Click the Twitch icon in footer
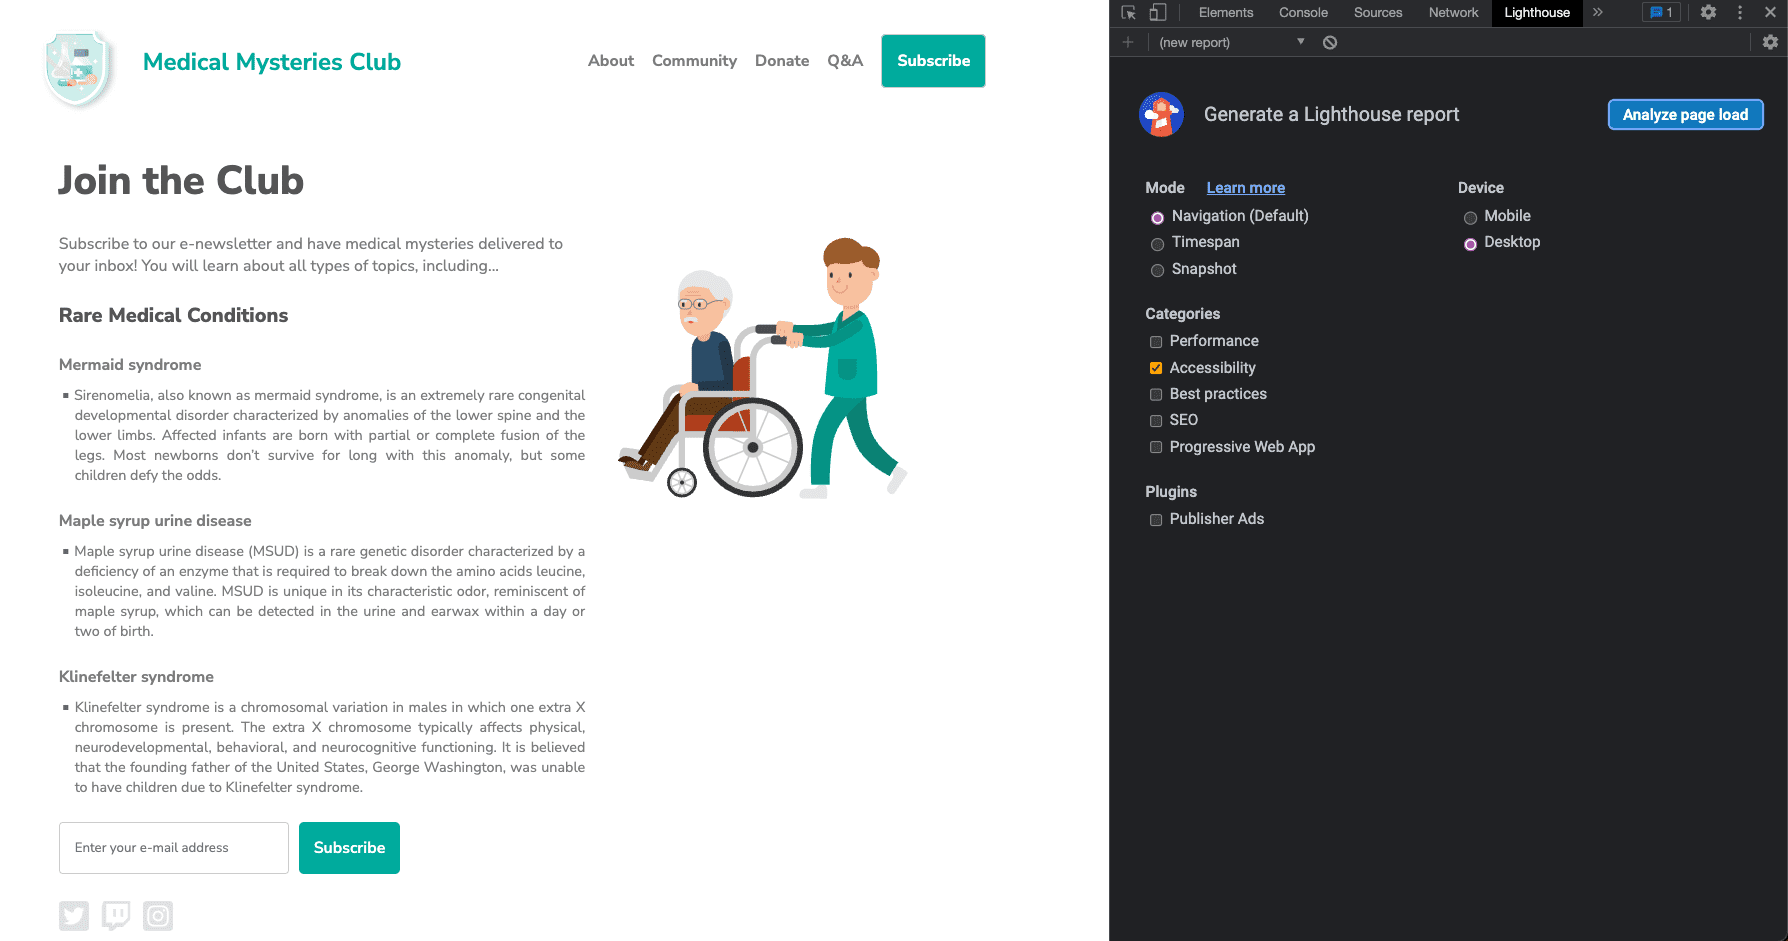The width and height of the screenshot is (1788, 941). pyautogui.click(x=116, y=916)
